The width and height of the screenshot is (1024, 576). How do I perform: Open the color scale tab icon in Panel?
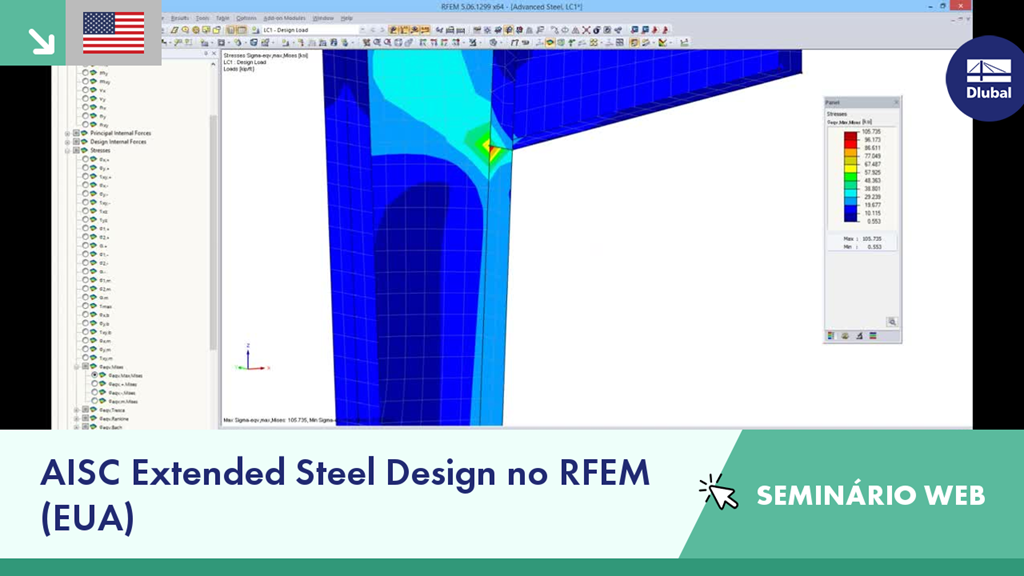coord(831,336)
